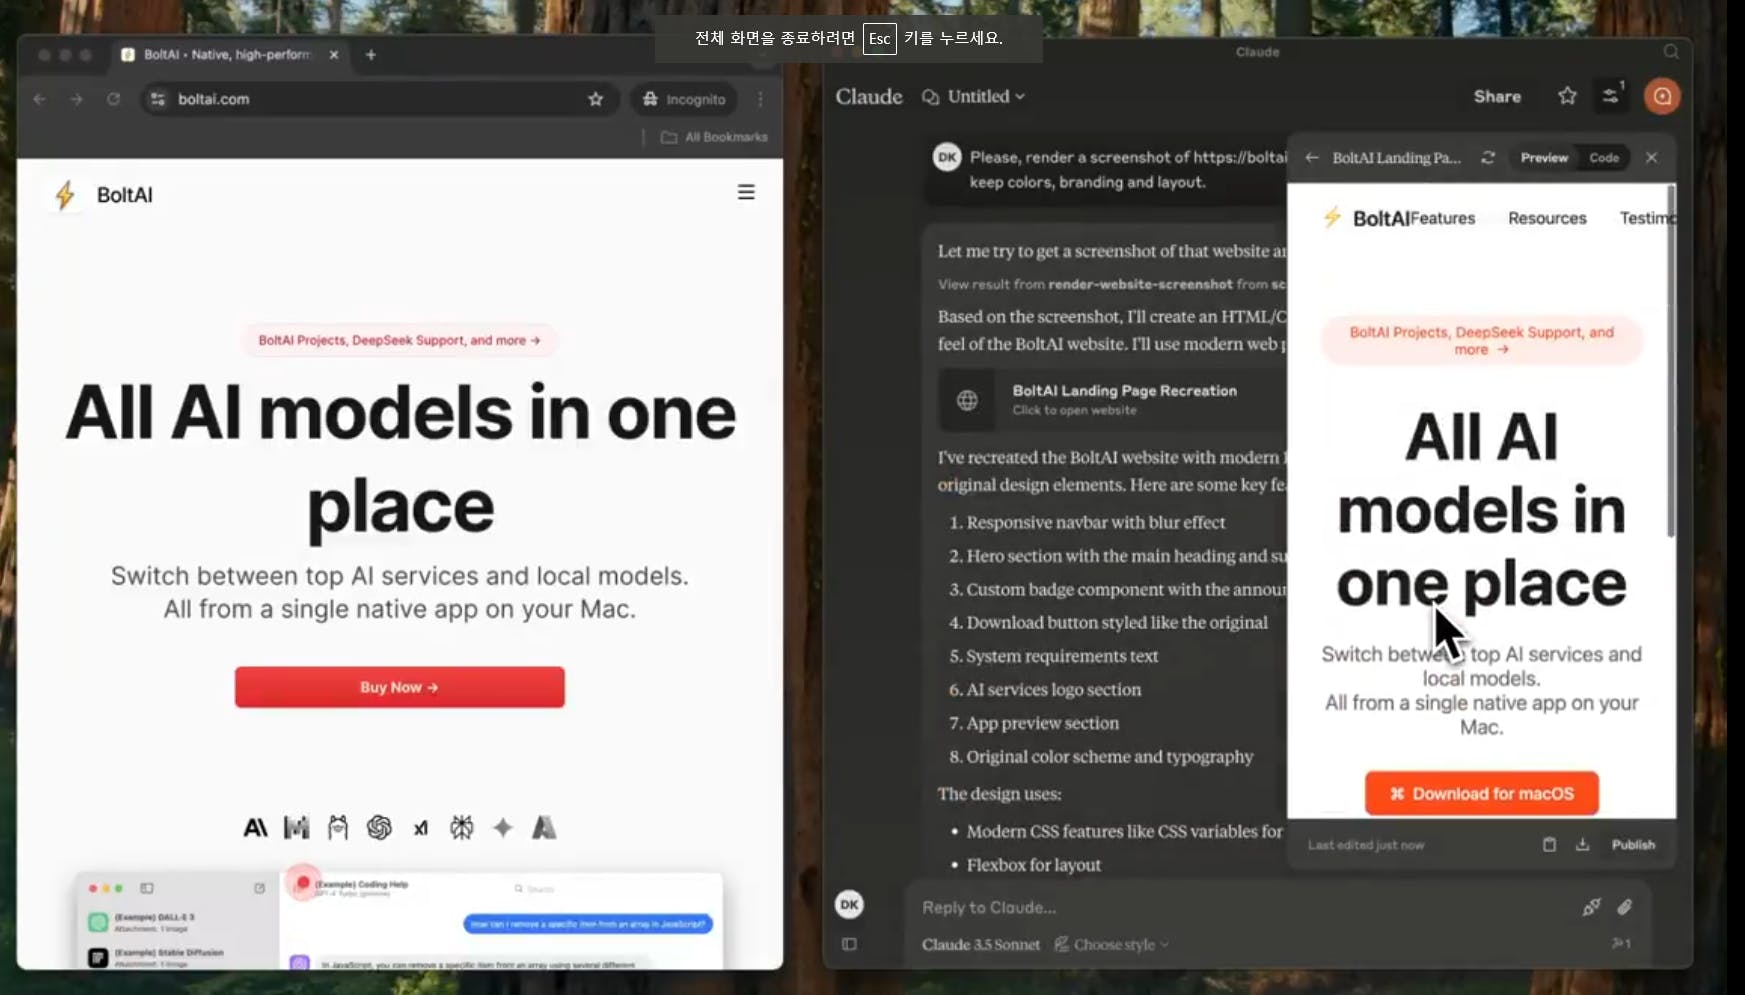Click the Anthropic logo in the AI services row
The image size is (1745, 995).
point(256,828)
